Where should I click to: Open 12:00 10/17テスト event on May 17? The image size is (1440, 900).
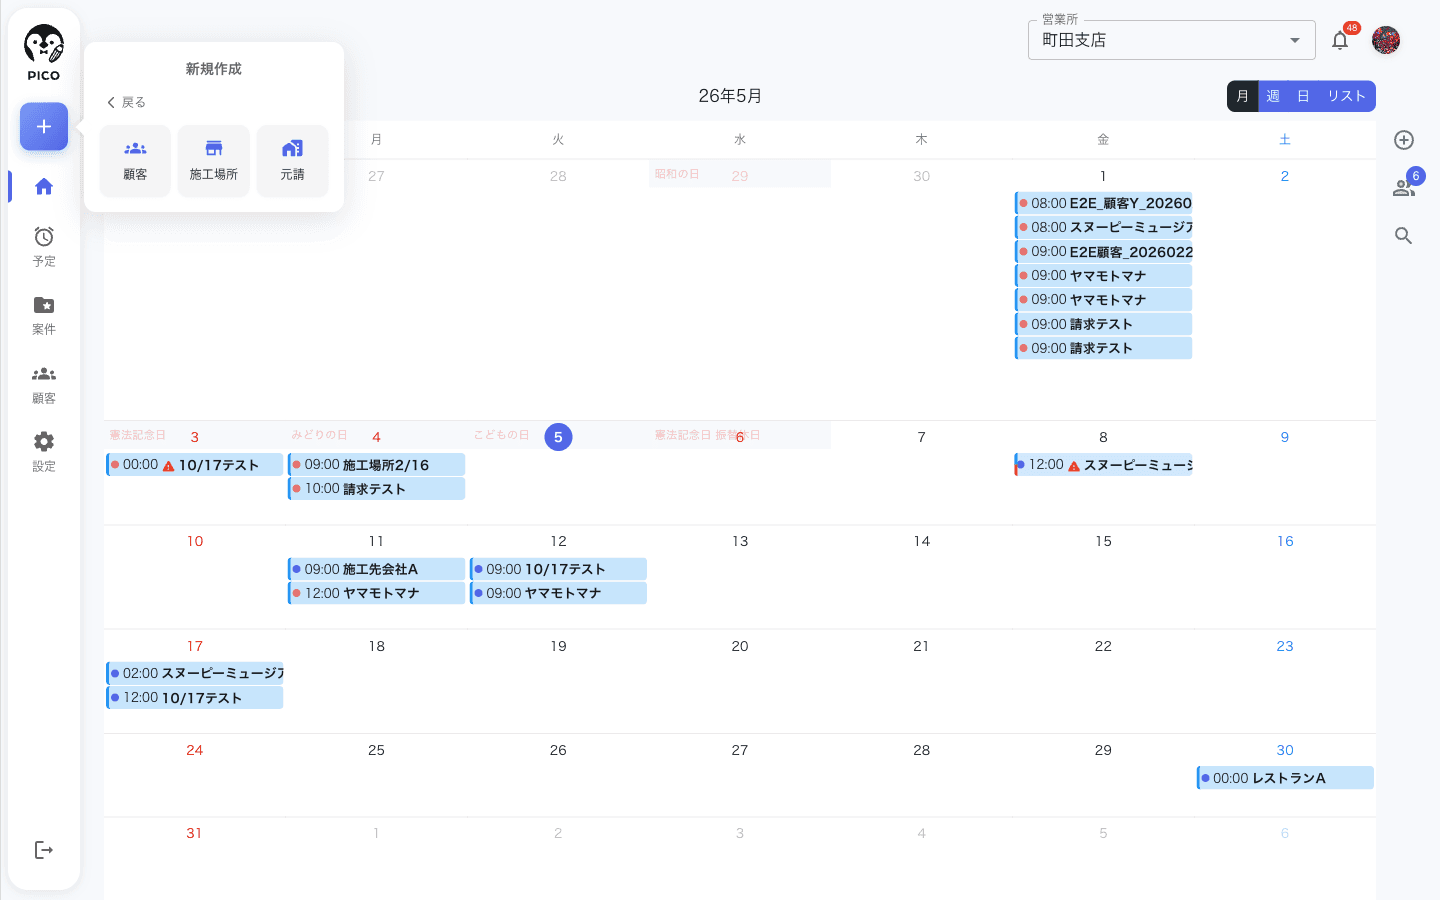(x=195, y=698)
